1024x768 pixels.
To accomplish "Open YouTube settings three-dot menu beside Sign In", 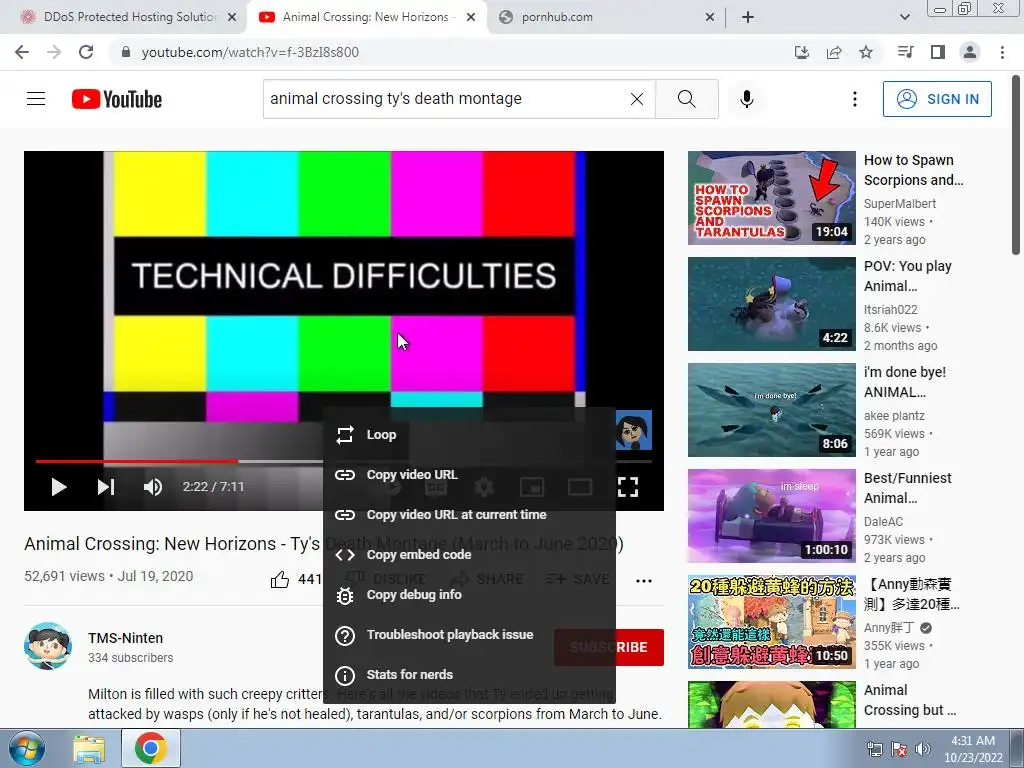I will (854, 99).
